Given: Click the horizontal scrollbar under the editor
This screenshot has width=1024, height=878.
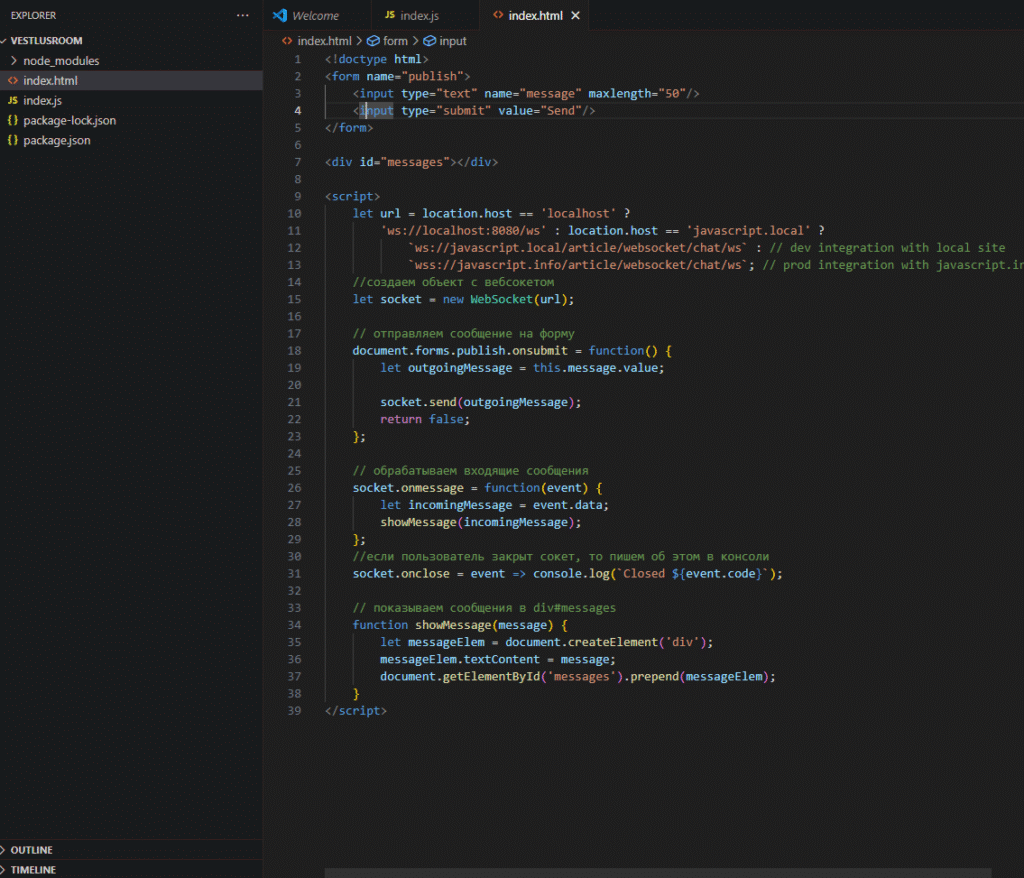Looking at the screenshot, I should [x=658, y=872].
